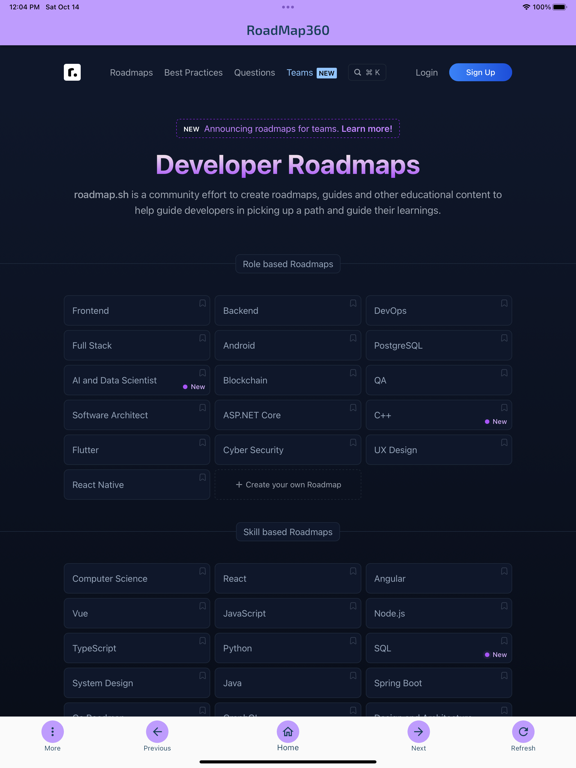The width and height of the screenshot is (576, 768).
Task: Bookmark the Java roadmap
Action: 353,675
